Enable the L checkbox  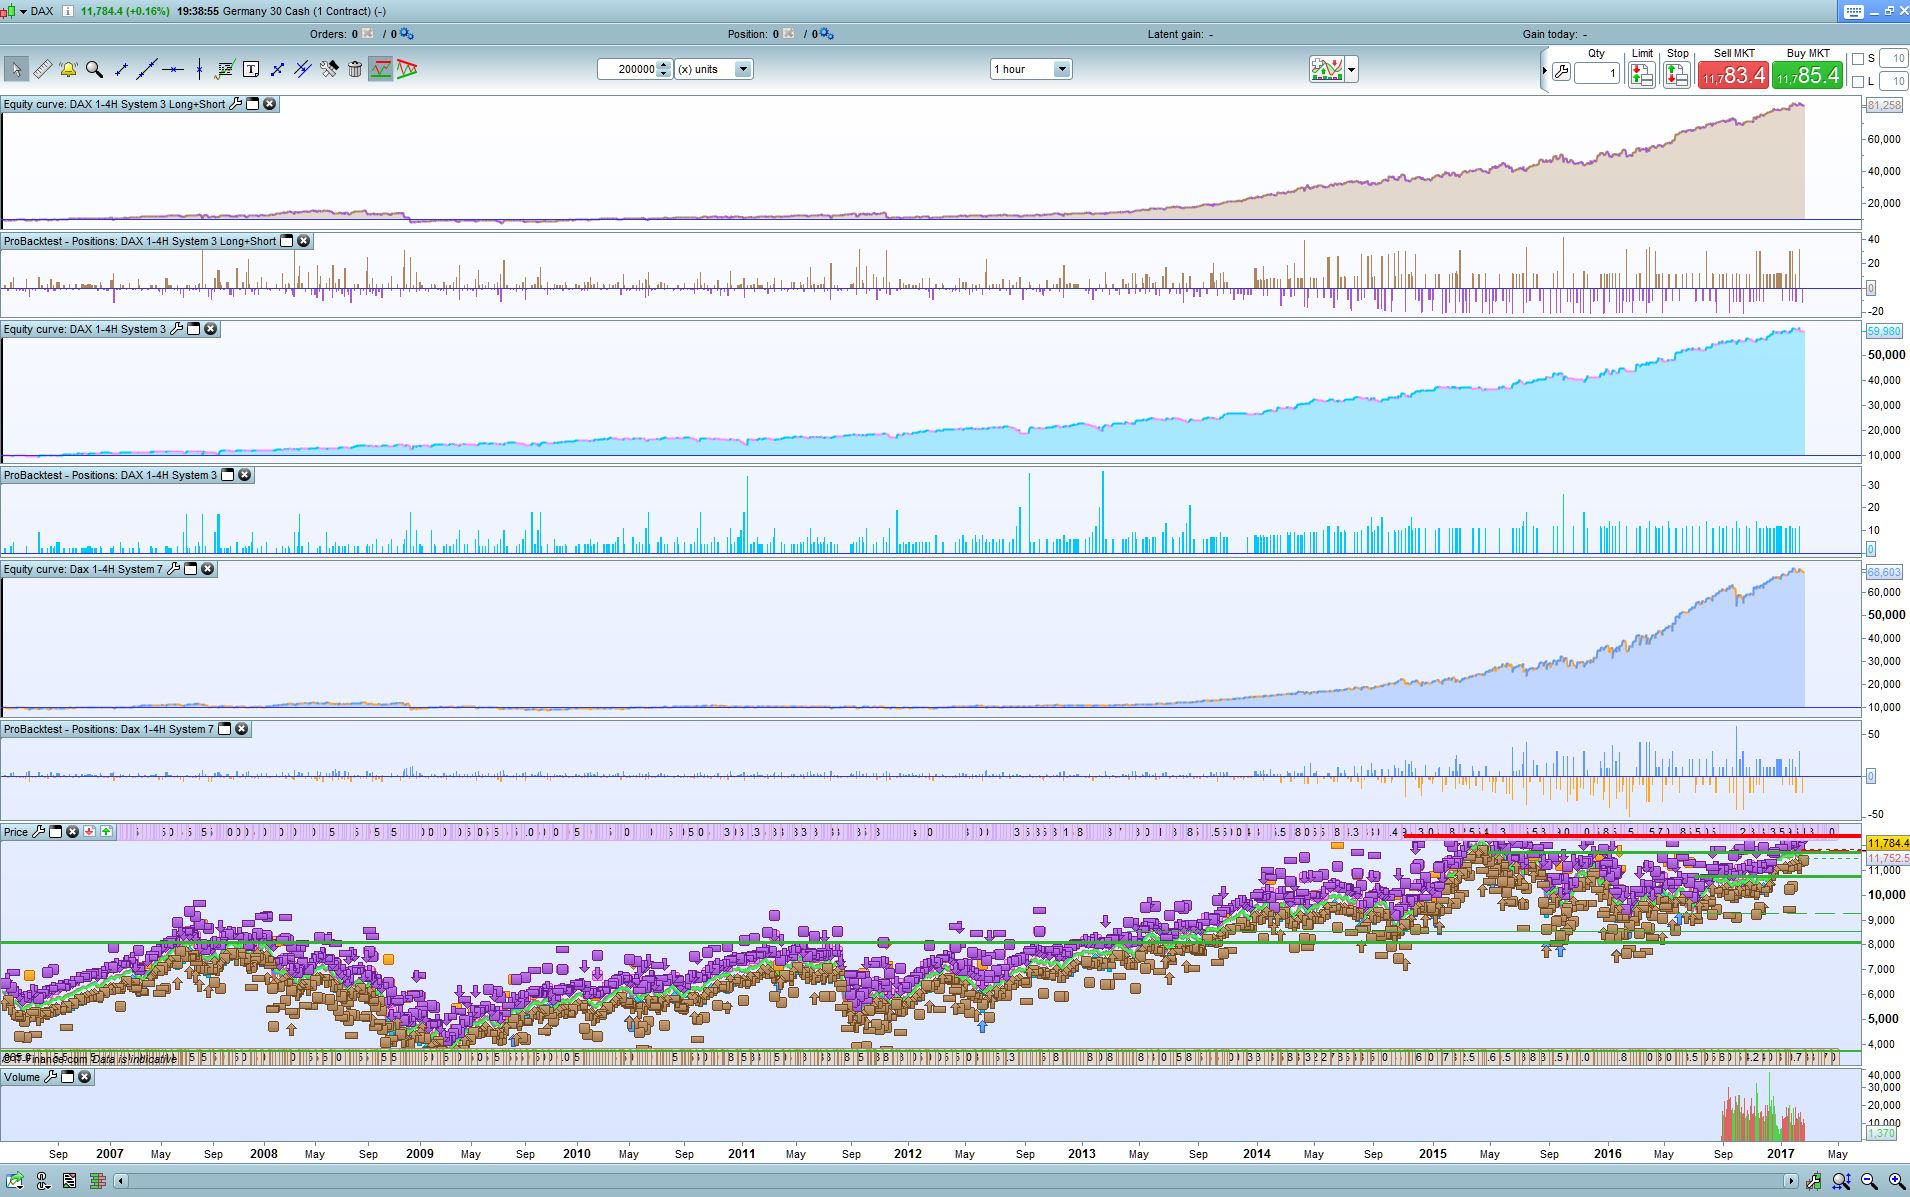pos(1858,82)
